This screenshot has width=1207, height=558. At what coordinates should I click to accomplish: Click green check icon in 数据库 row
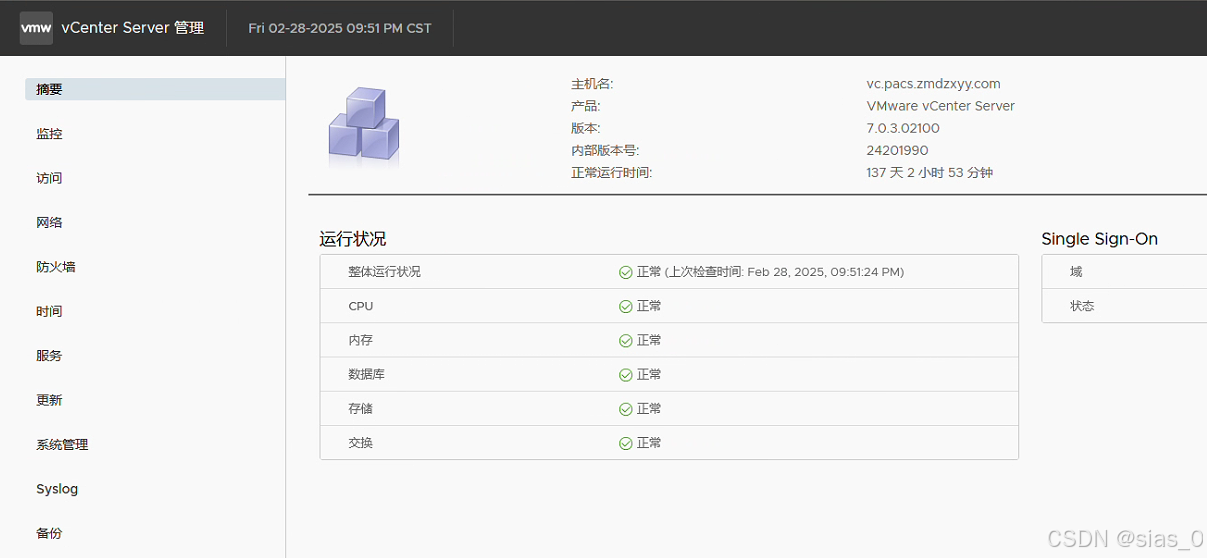[x=625, y=375]
